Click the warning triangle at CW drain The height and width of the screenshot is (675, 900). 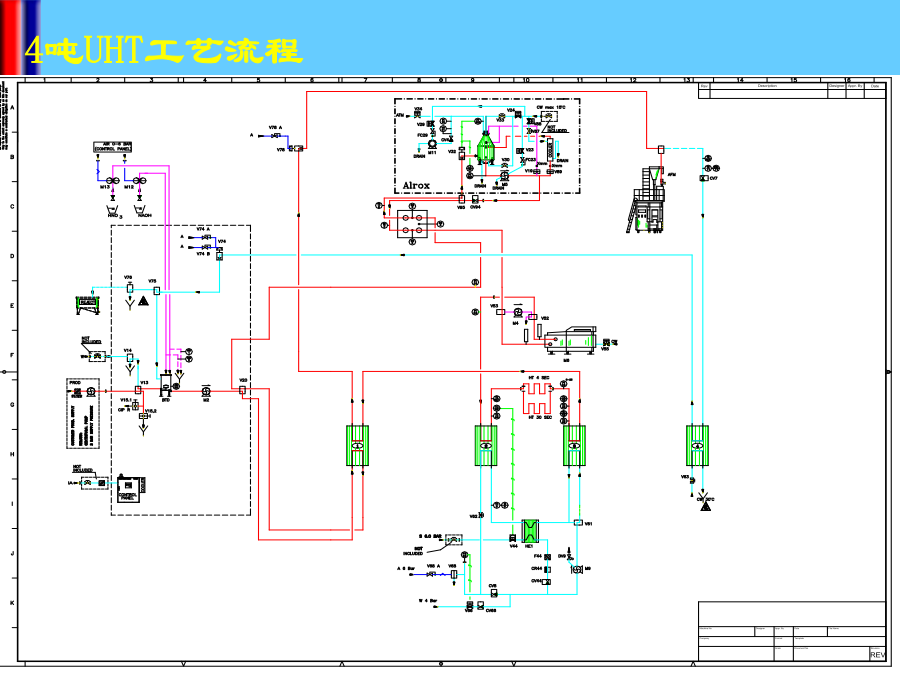tap(706, 506)
